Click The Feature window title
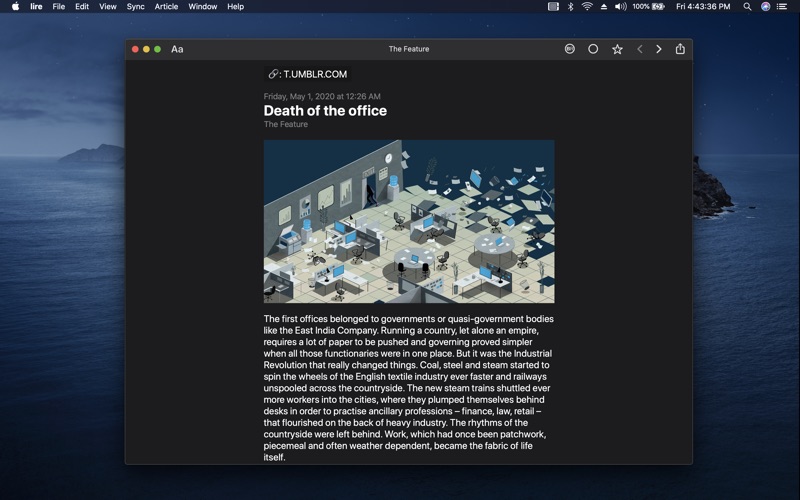Viewport: 800px width, 500px height. (409, 49)
